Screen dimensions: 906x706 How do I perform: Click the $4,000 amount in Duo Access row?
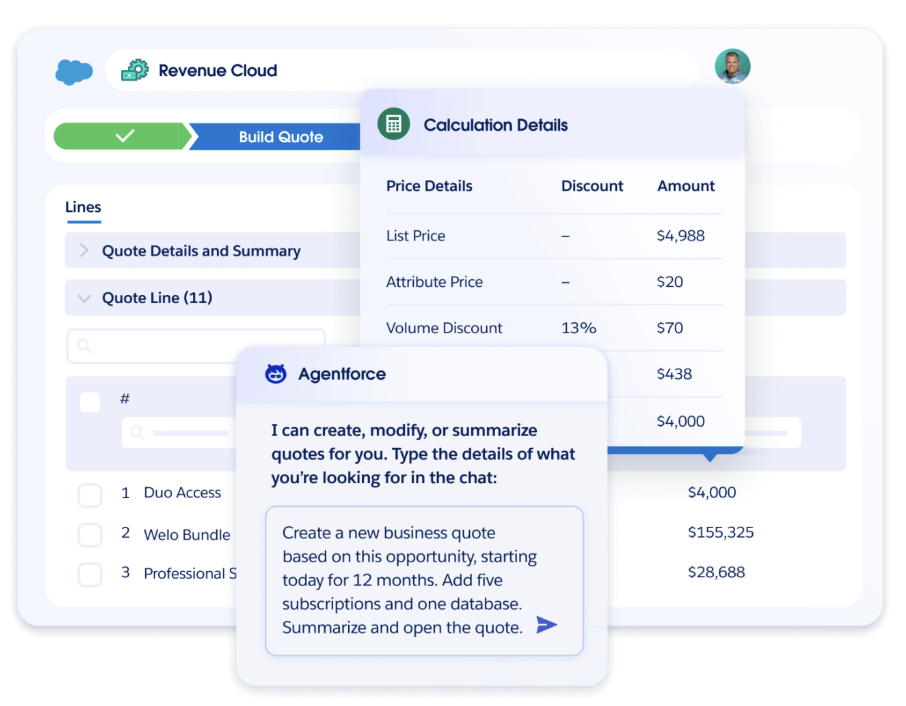click(712, 493)
